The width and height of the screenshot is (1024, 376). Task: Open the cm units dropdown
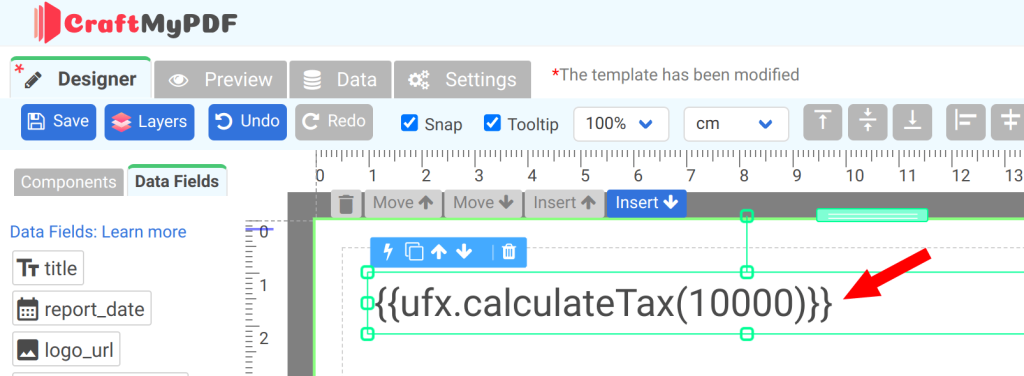click(x=736, y=123)
